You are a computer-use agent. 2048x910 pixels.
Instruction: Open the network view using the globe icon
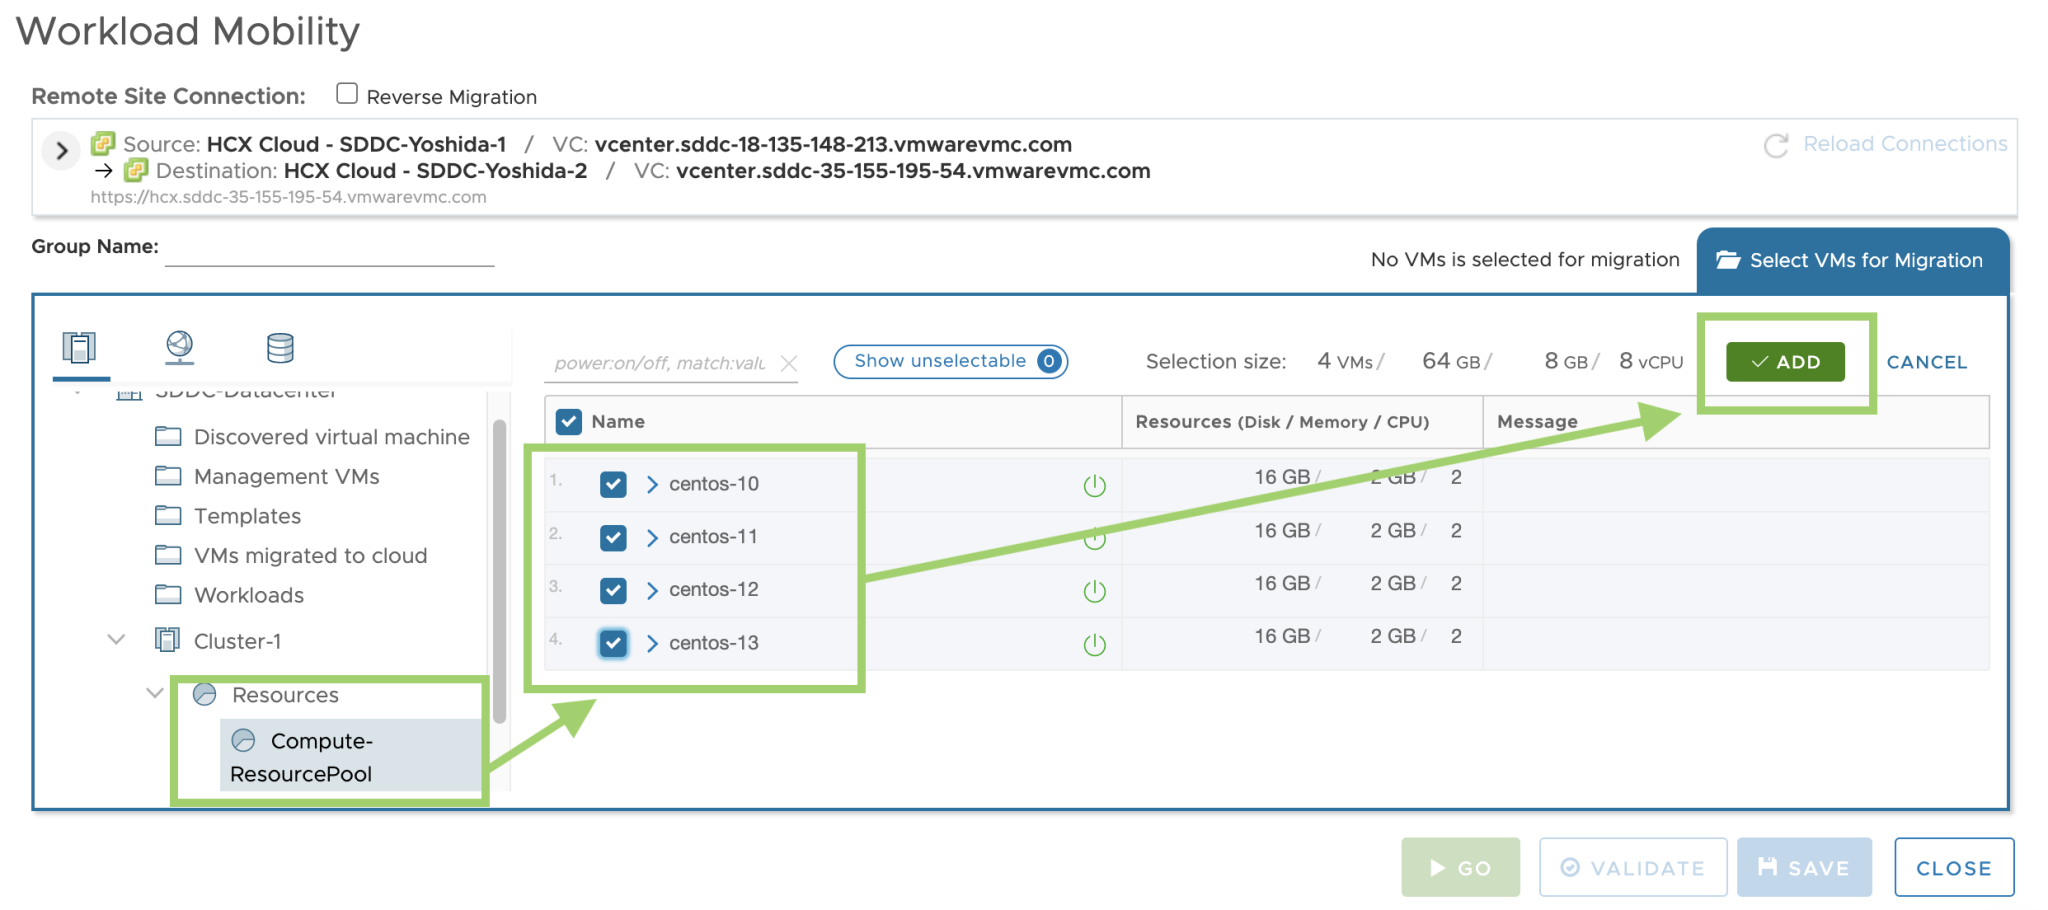coord(180,345)
